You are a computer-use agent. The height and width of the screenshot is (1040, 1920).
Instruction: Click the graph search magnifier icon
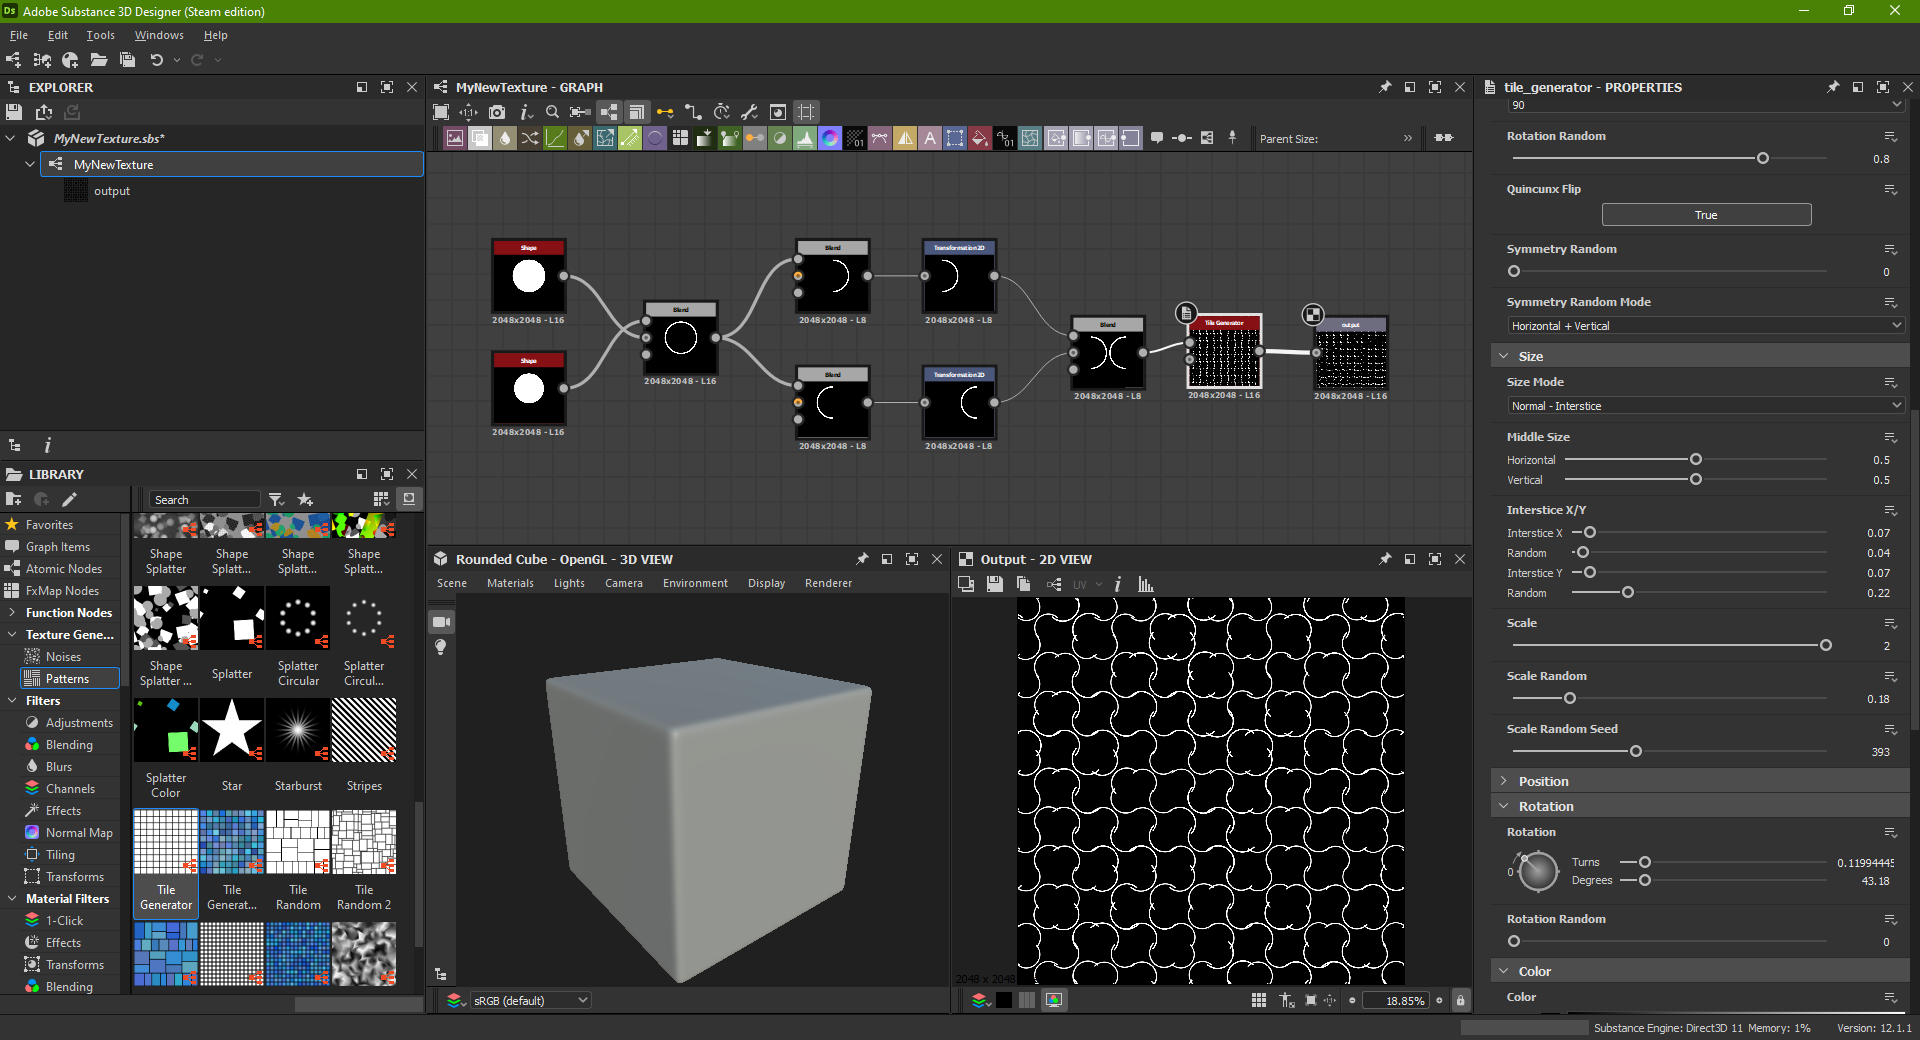[552, 112]
